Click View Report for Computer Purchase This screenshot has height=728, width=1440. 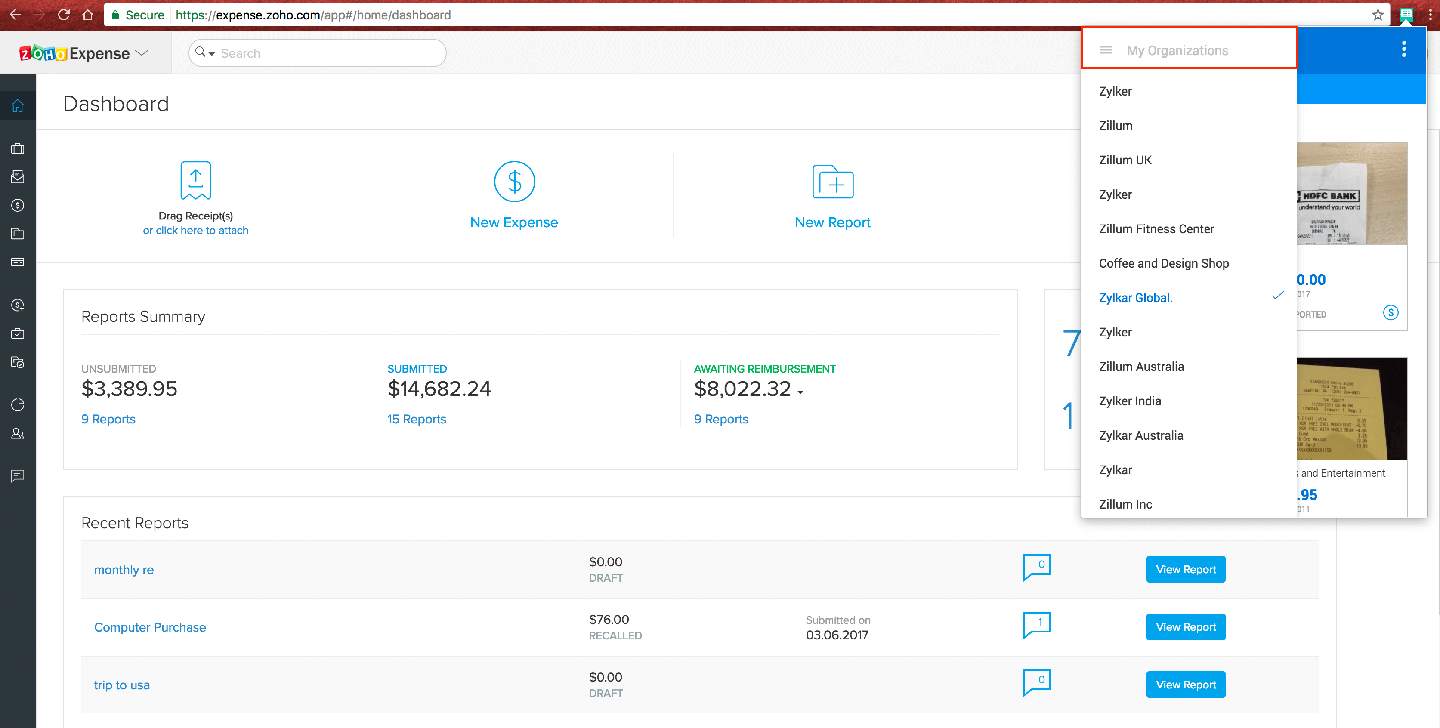pos(1186,627)
